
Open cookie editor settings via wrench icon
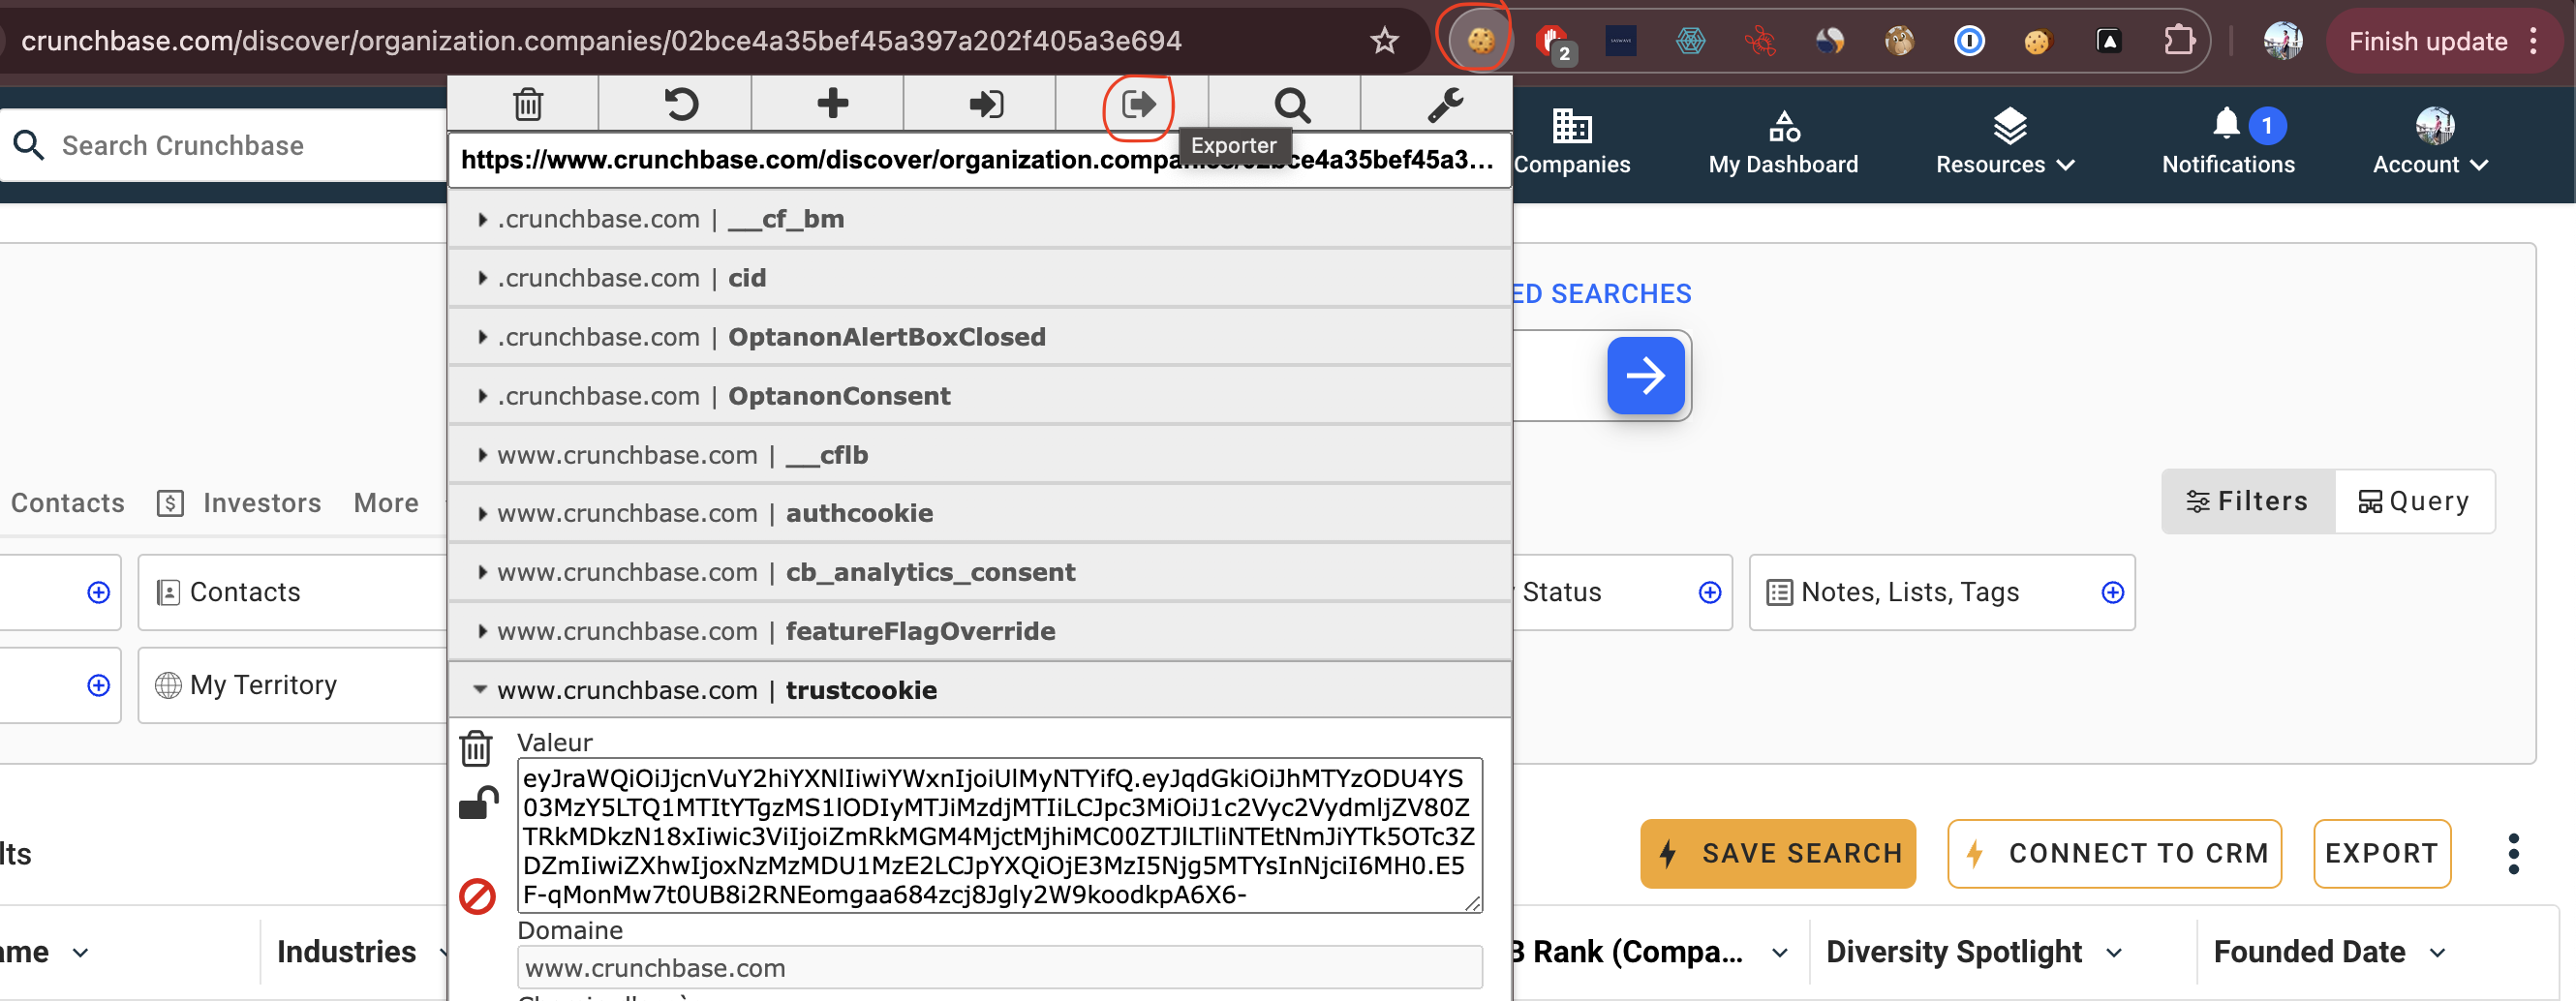1444,103
